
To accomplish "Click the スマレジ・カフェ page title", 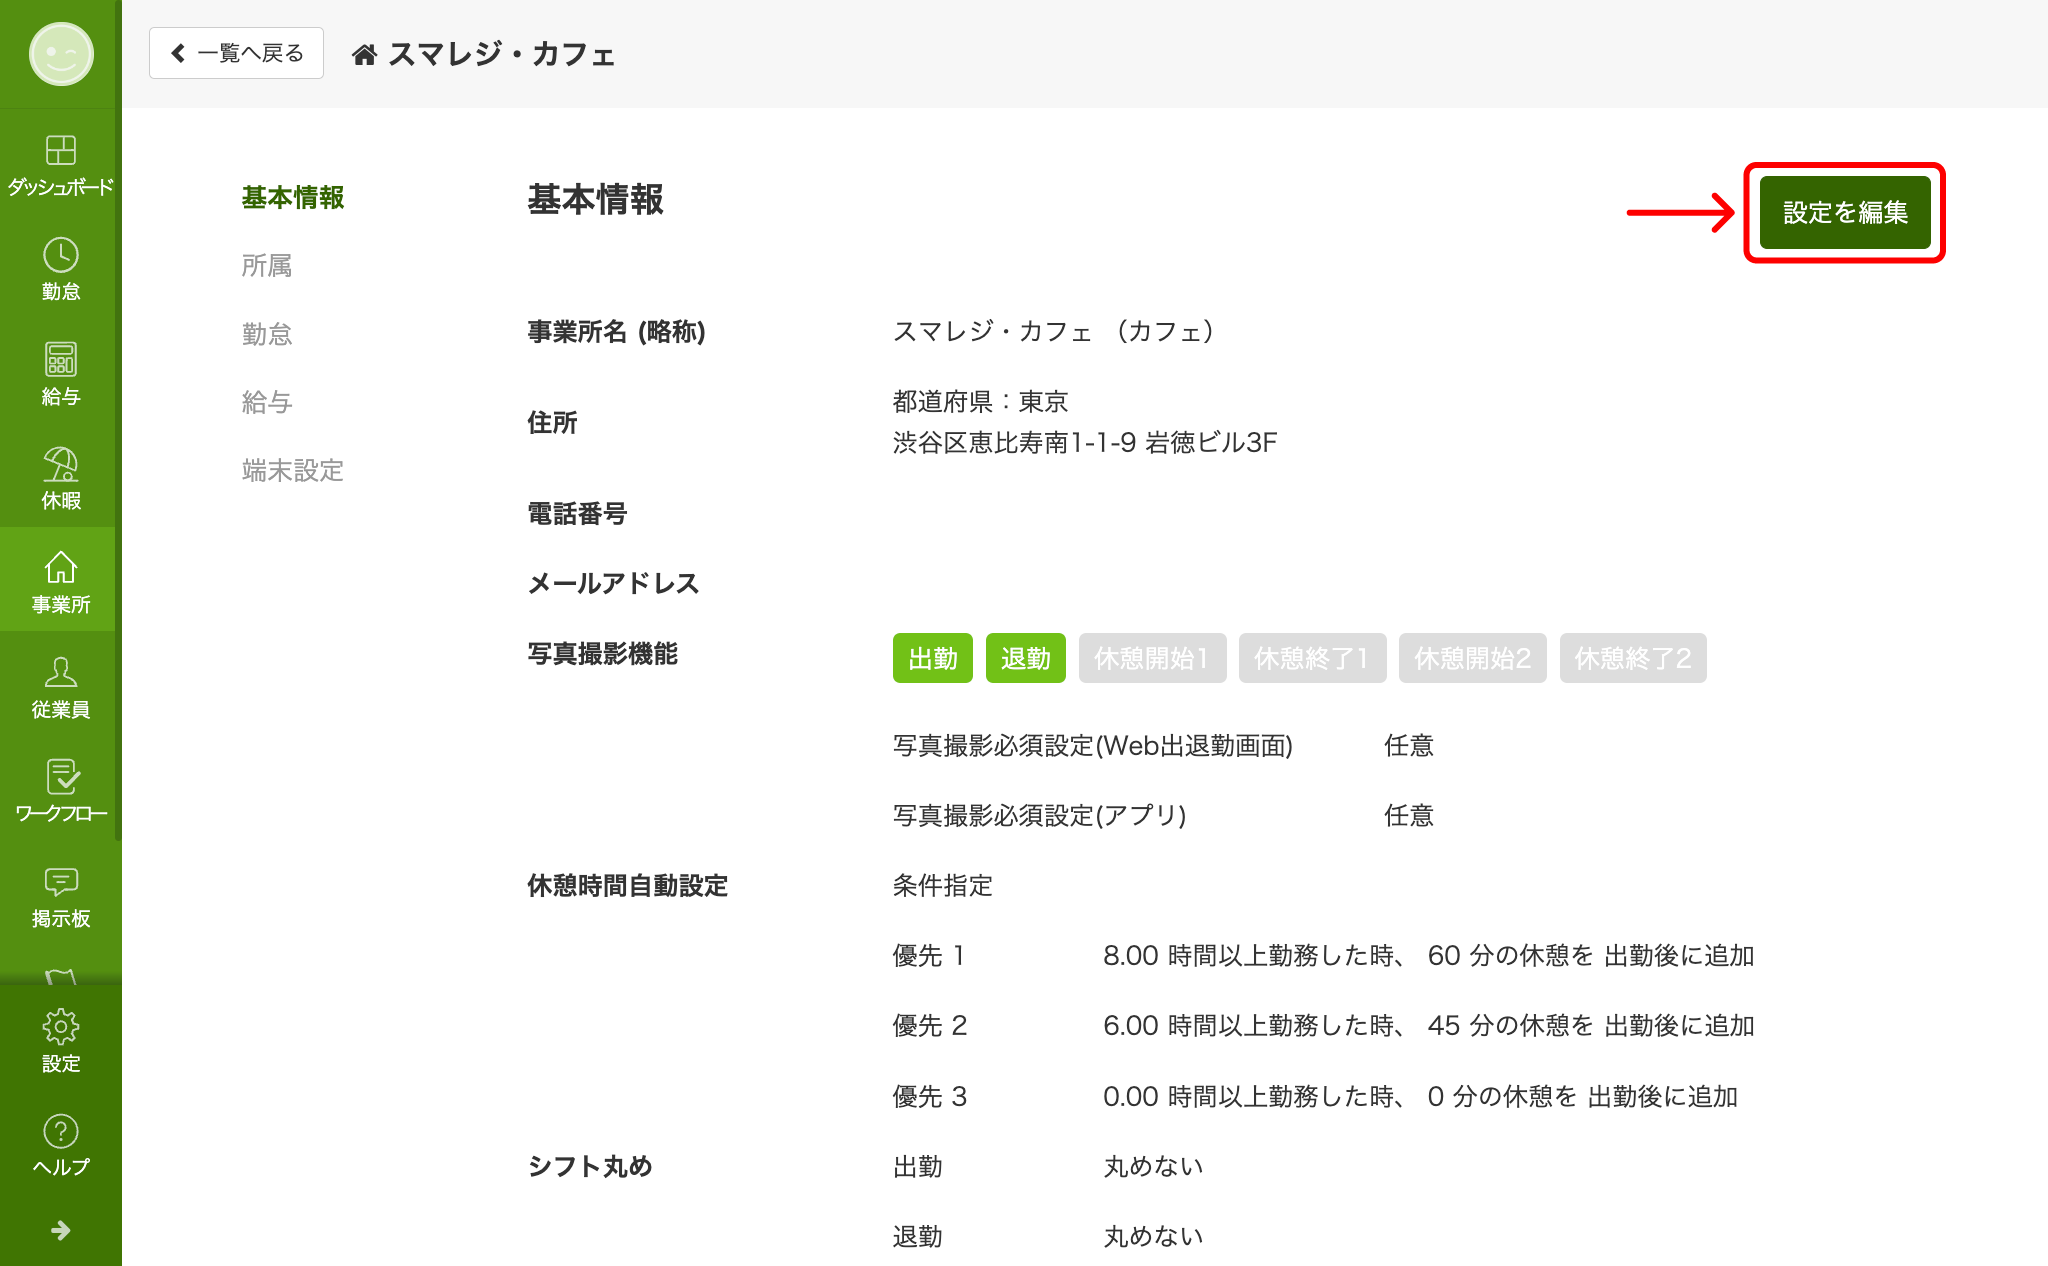I will [x=502, y=54].
